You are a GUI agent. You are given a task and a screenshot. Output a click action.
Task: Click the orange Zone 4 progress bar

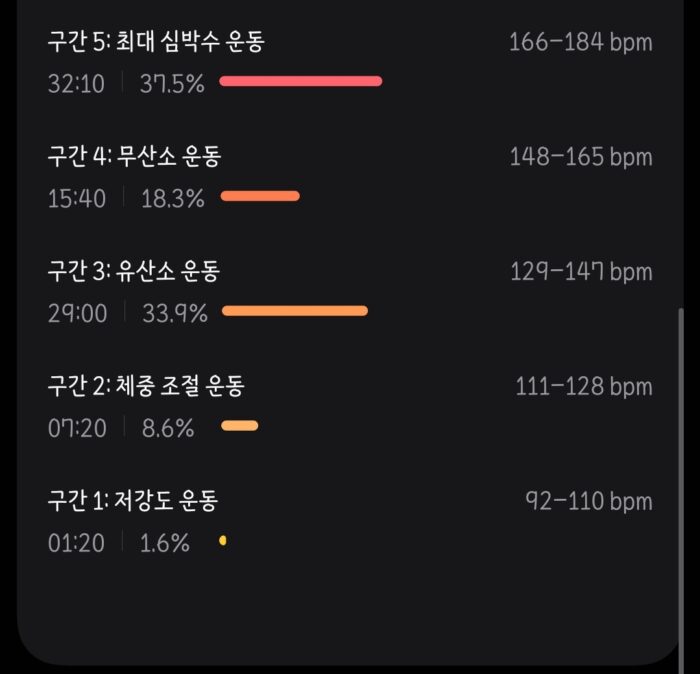pos(260,196)
